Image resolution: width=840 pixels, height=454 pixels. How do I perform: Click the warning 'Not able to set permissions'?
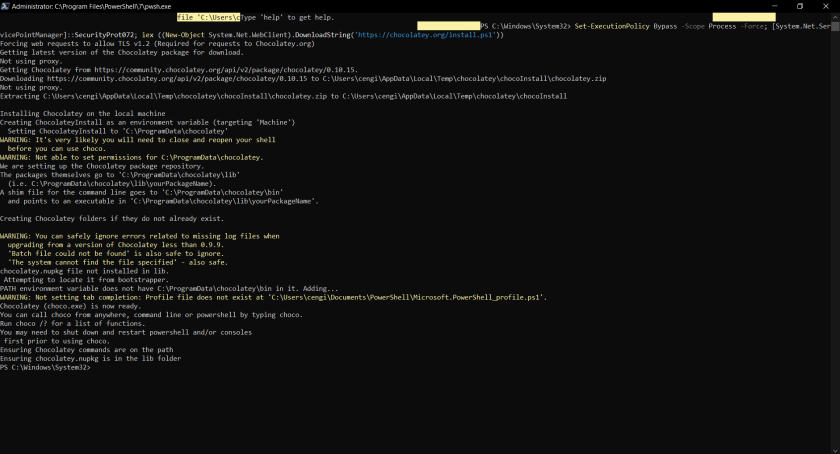pyautogui.click(x=131, y=157)
